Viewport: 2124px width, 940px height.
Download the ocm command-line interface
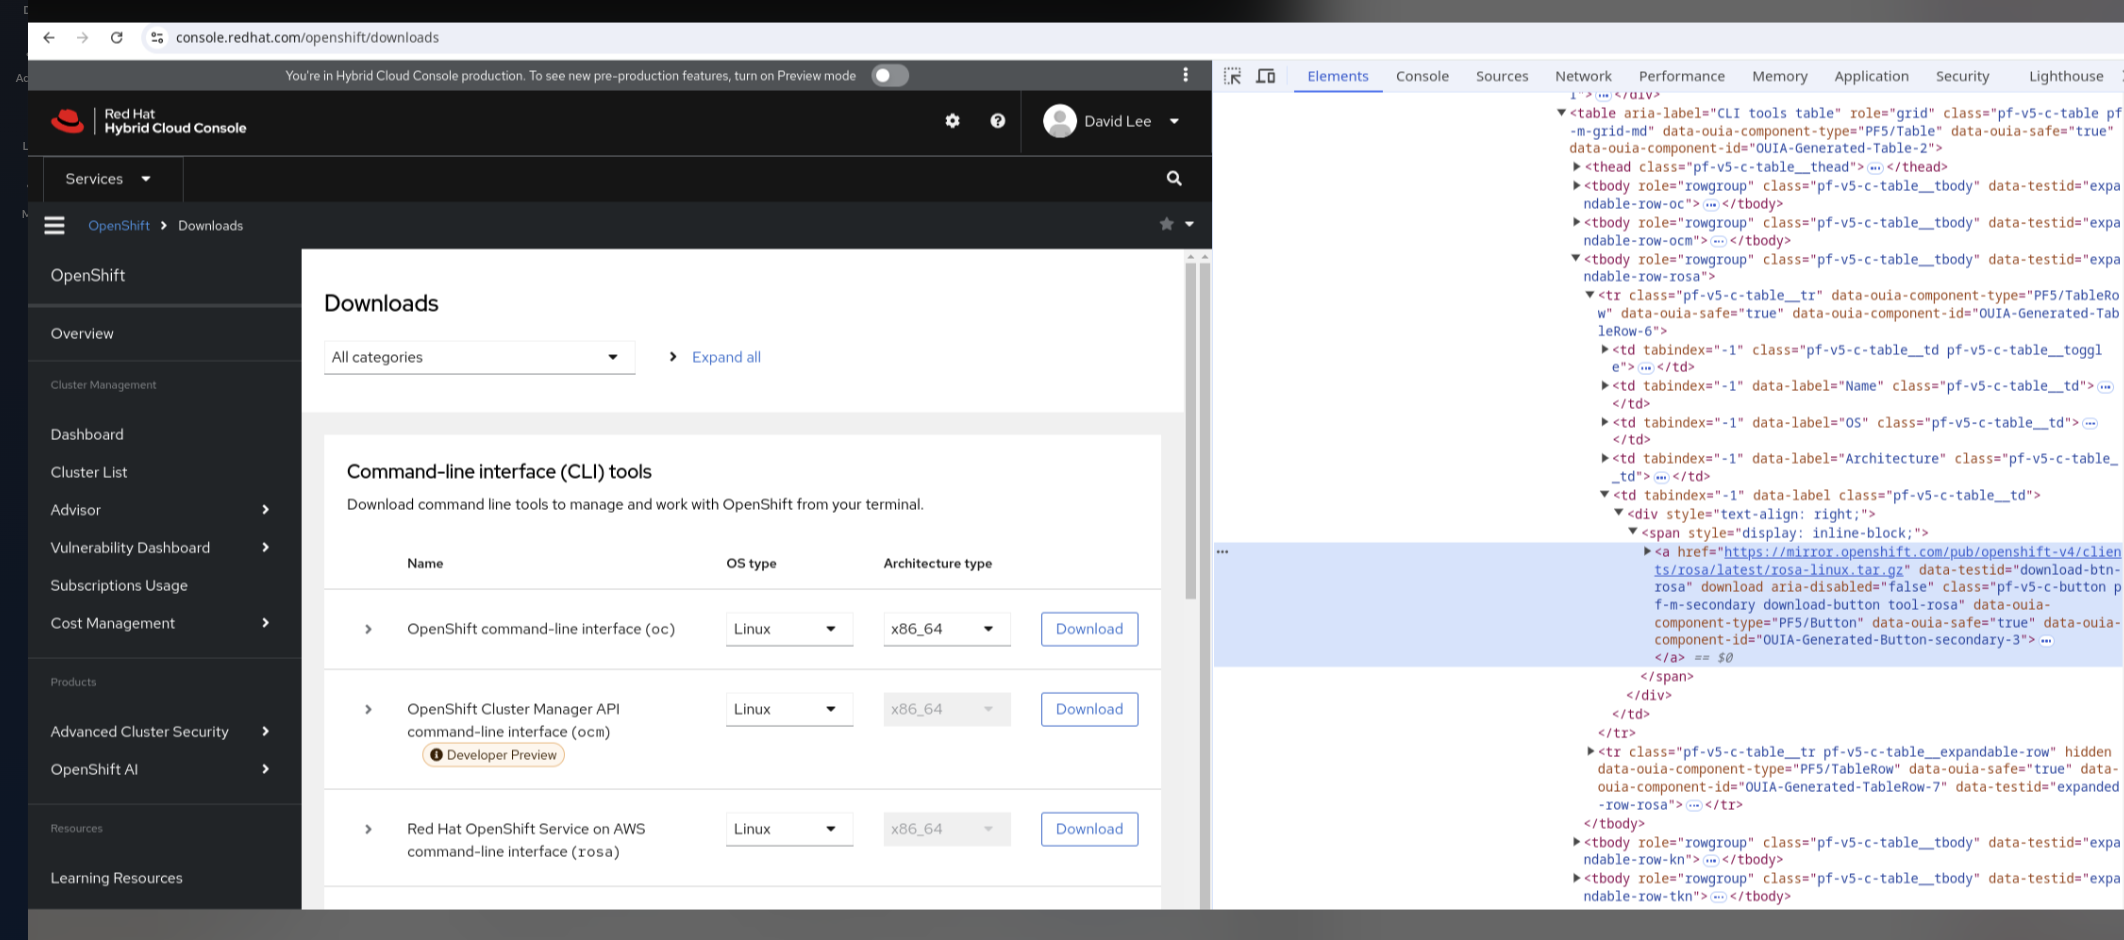(1089, 709)
